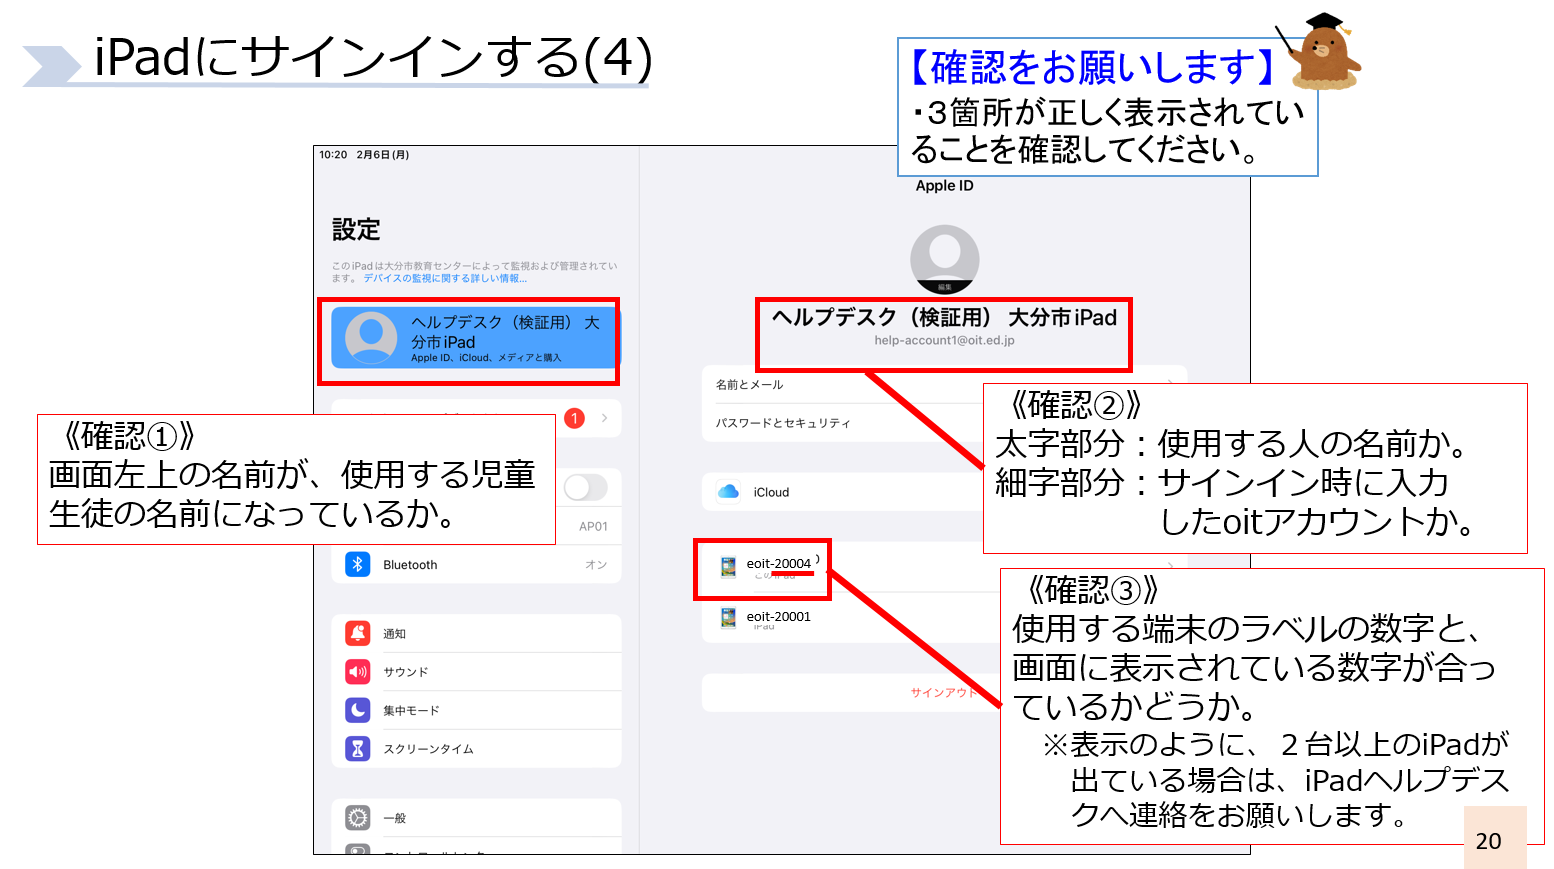Open the Screen Time hourglass icon
This screenshot has height=869, width=1554.
pos(358,748)
